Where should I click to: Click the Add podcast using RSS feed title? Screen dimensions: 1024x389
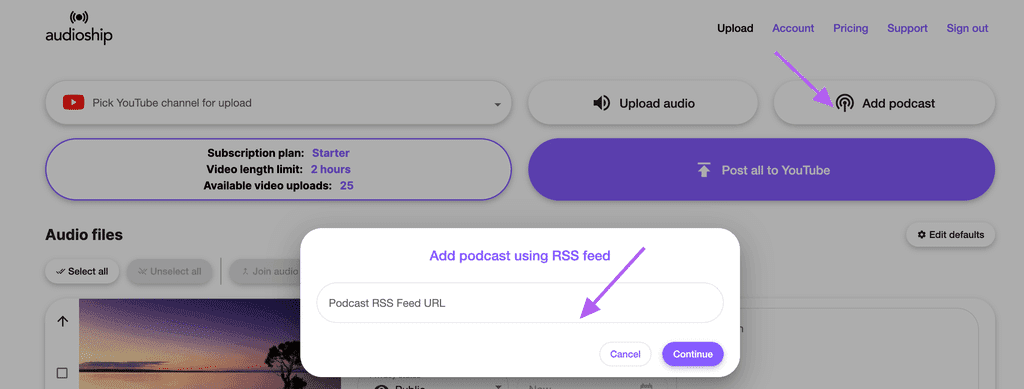pyautogui.click(x=520, y=256)
